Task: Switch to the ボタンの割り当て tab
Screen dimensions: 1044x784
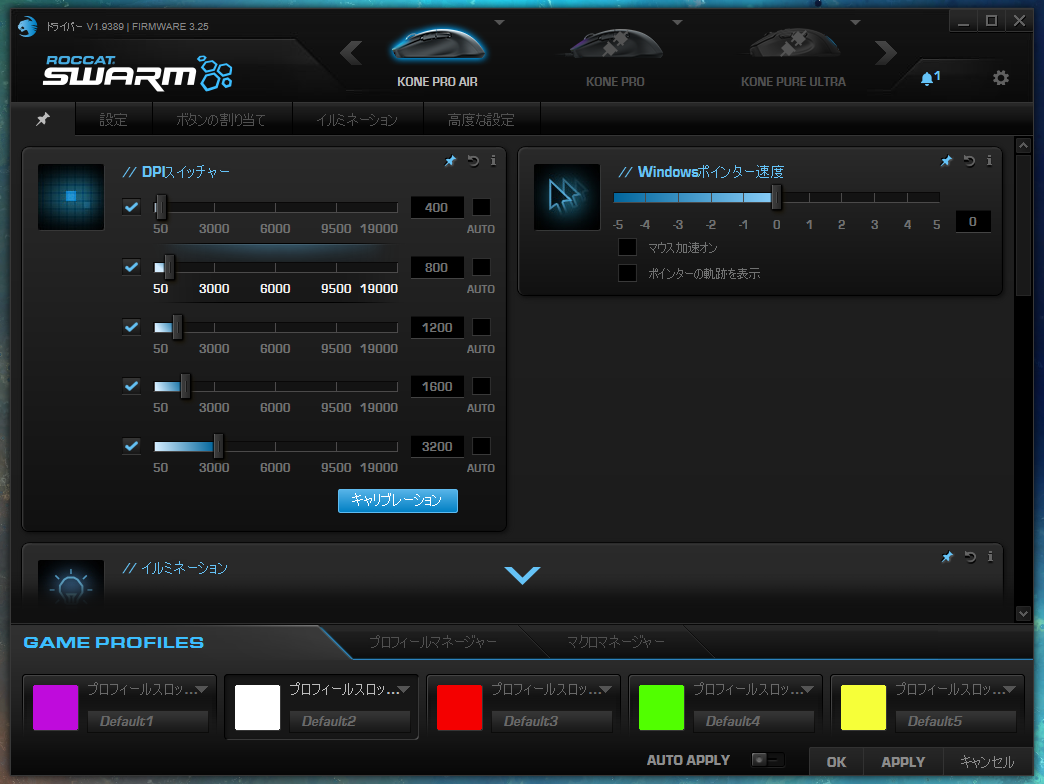Action: [222, 120]
